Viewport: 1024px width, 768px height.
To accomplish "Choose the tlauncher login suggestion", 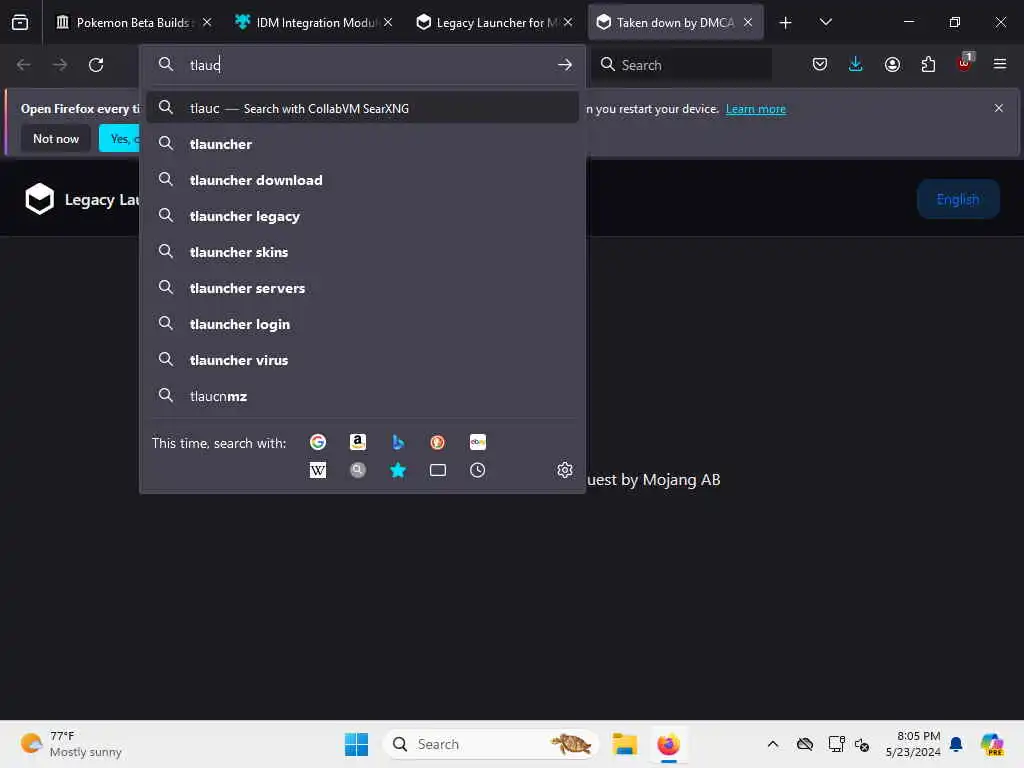I will pyautogui.click(x=362, y=324).
